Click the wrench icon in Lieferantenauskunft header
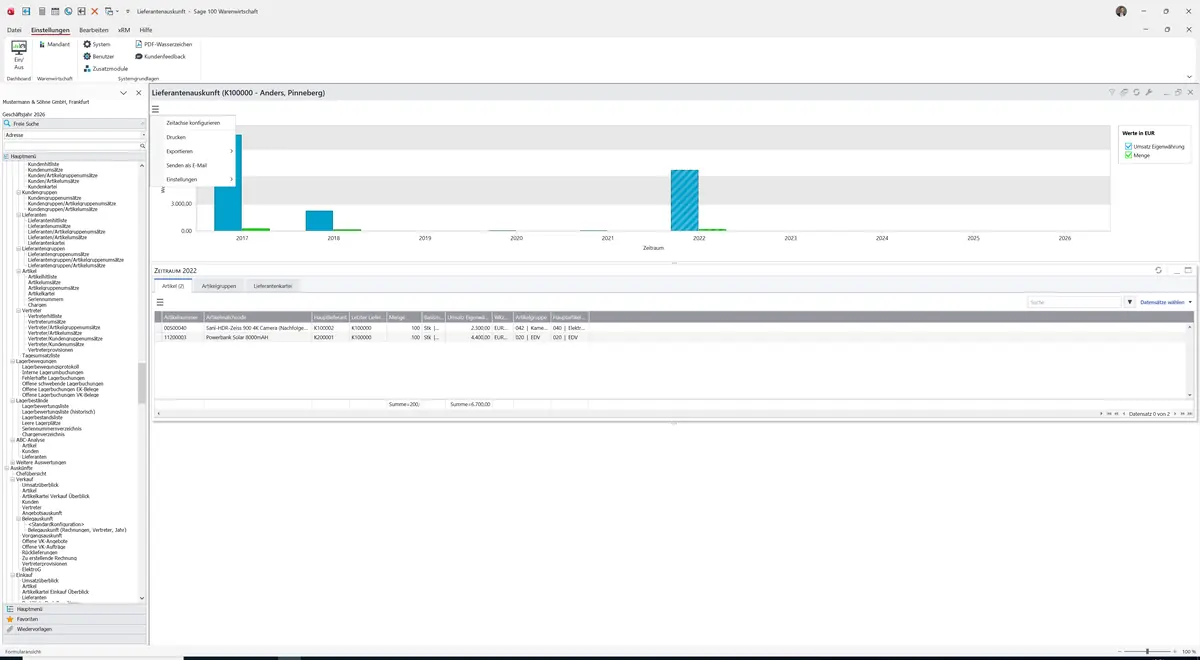Viewport: 1200px width, 660px height. click(1149, 92)
